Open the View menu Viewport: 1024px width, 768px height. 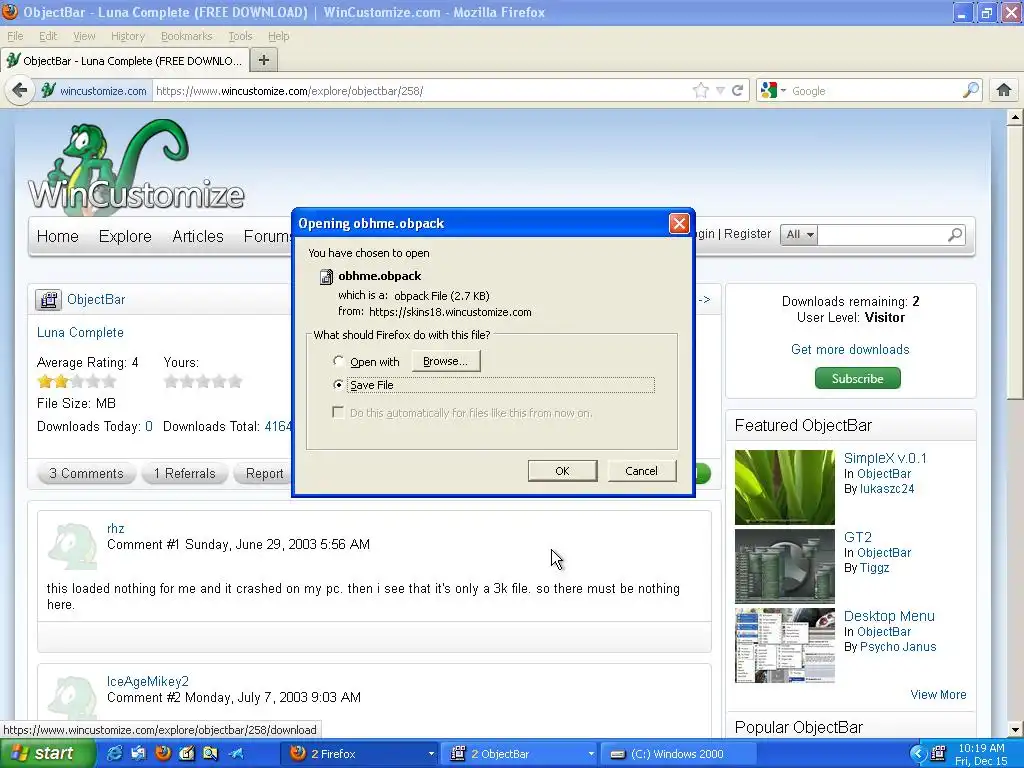point(84,36)
